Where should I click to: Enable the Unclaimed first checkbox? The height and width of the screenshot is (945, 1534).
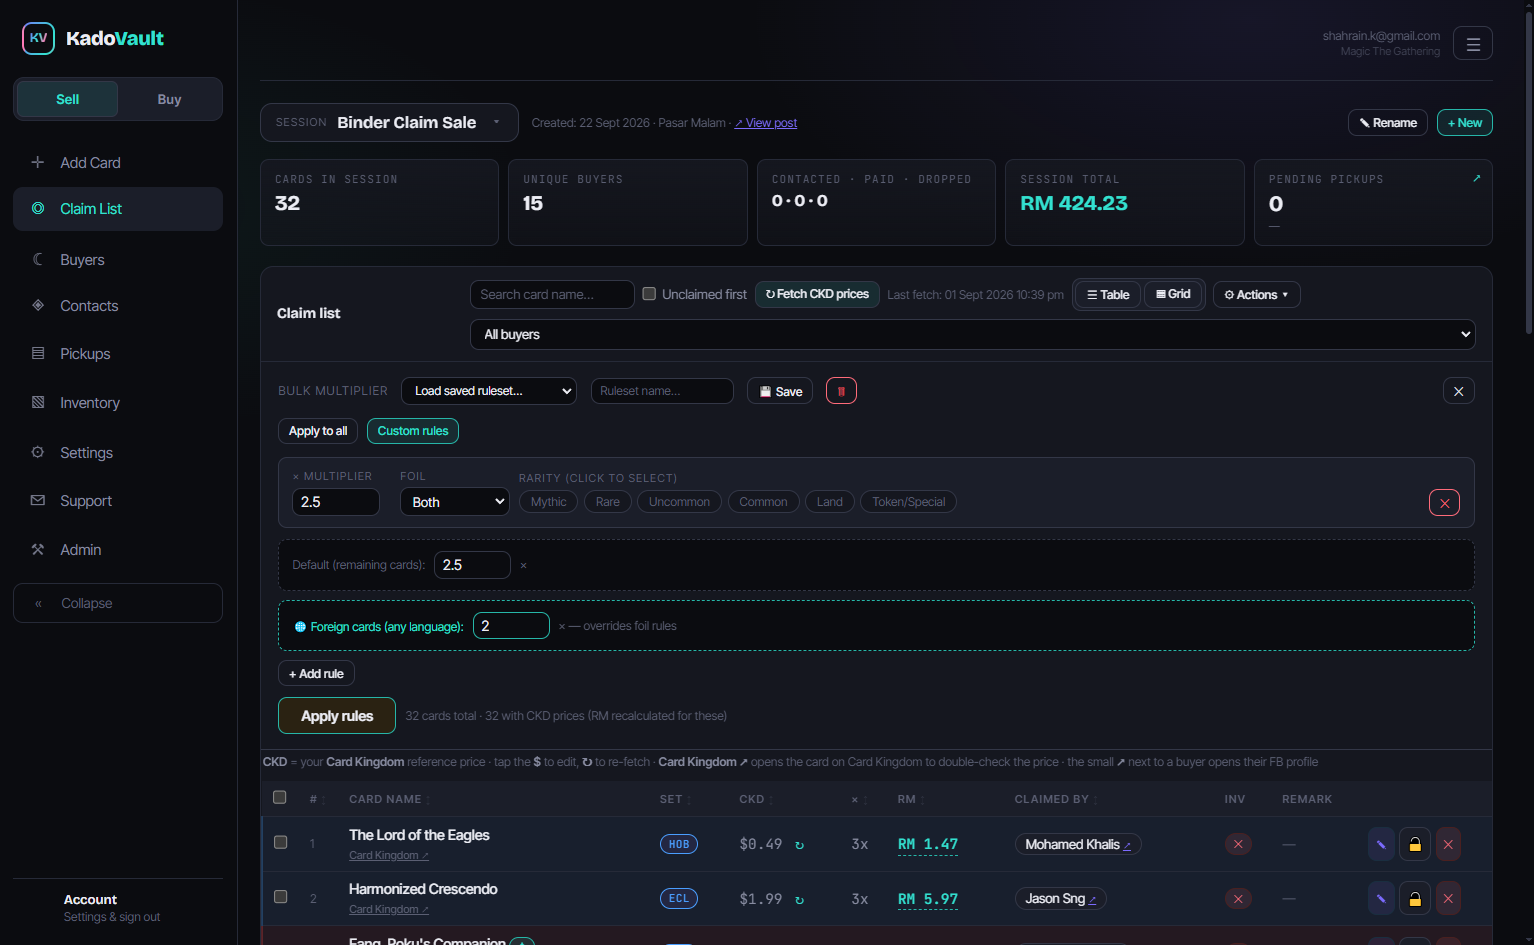tap(649, 294)
